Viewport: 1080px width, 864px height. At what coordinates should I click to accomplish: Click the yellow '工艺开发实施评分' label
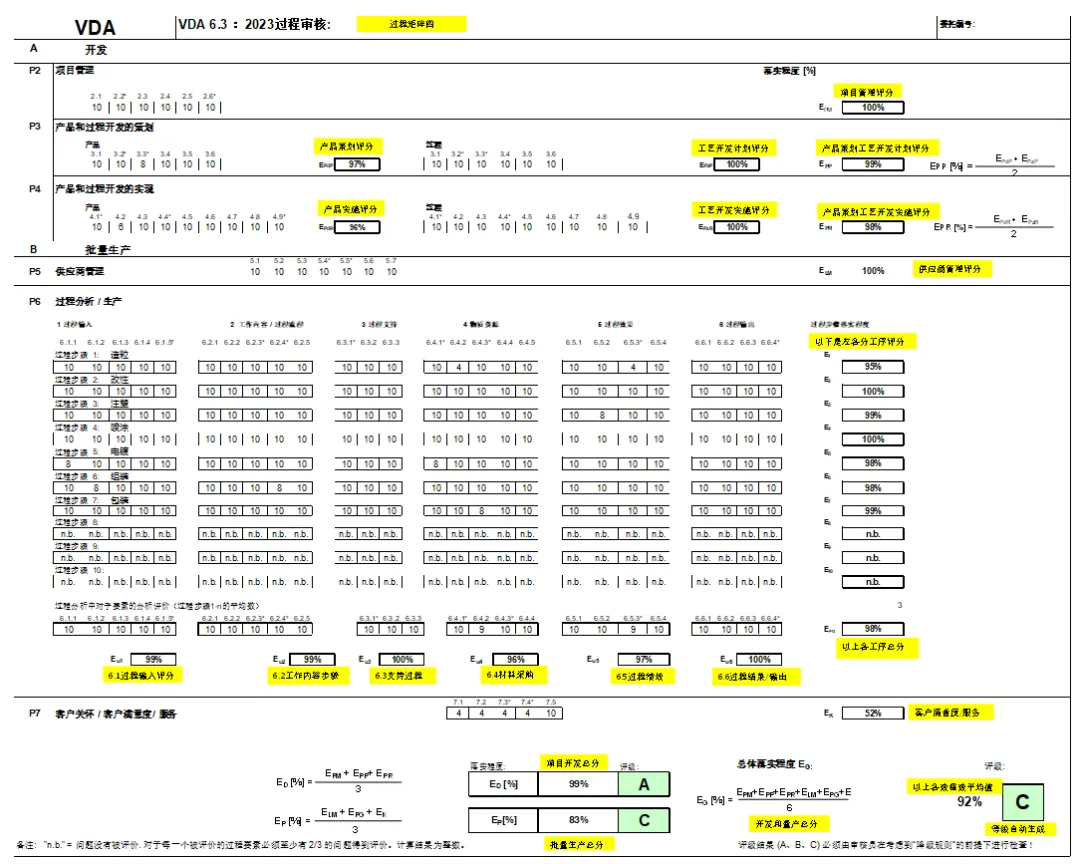pos(734,209)
